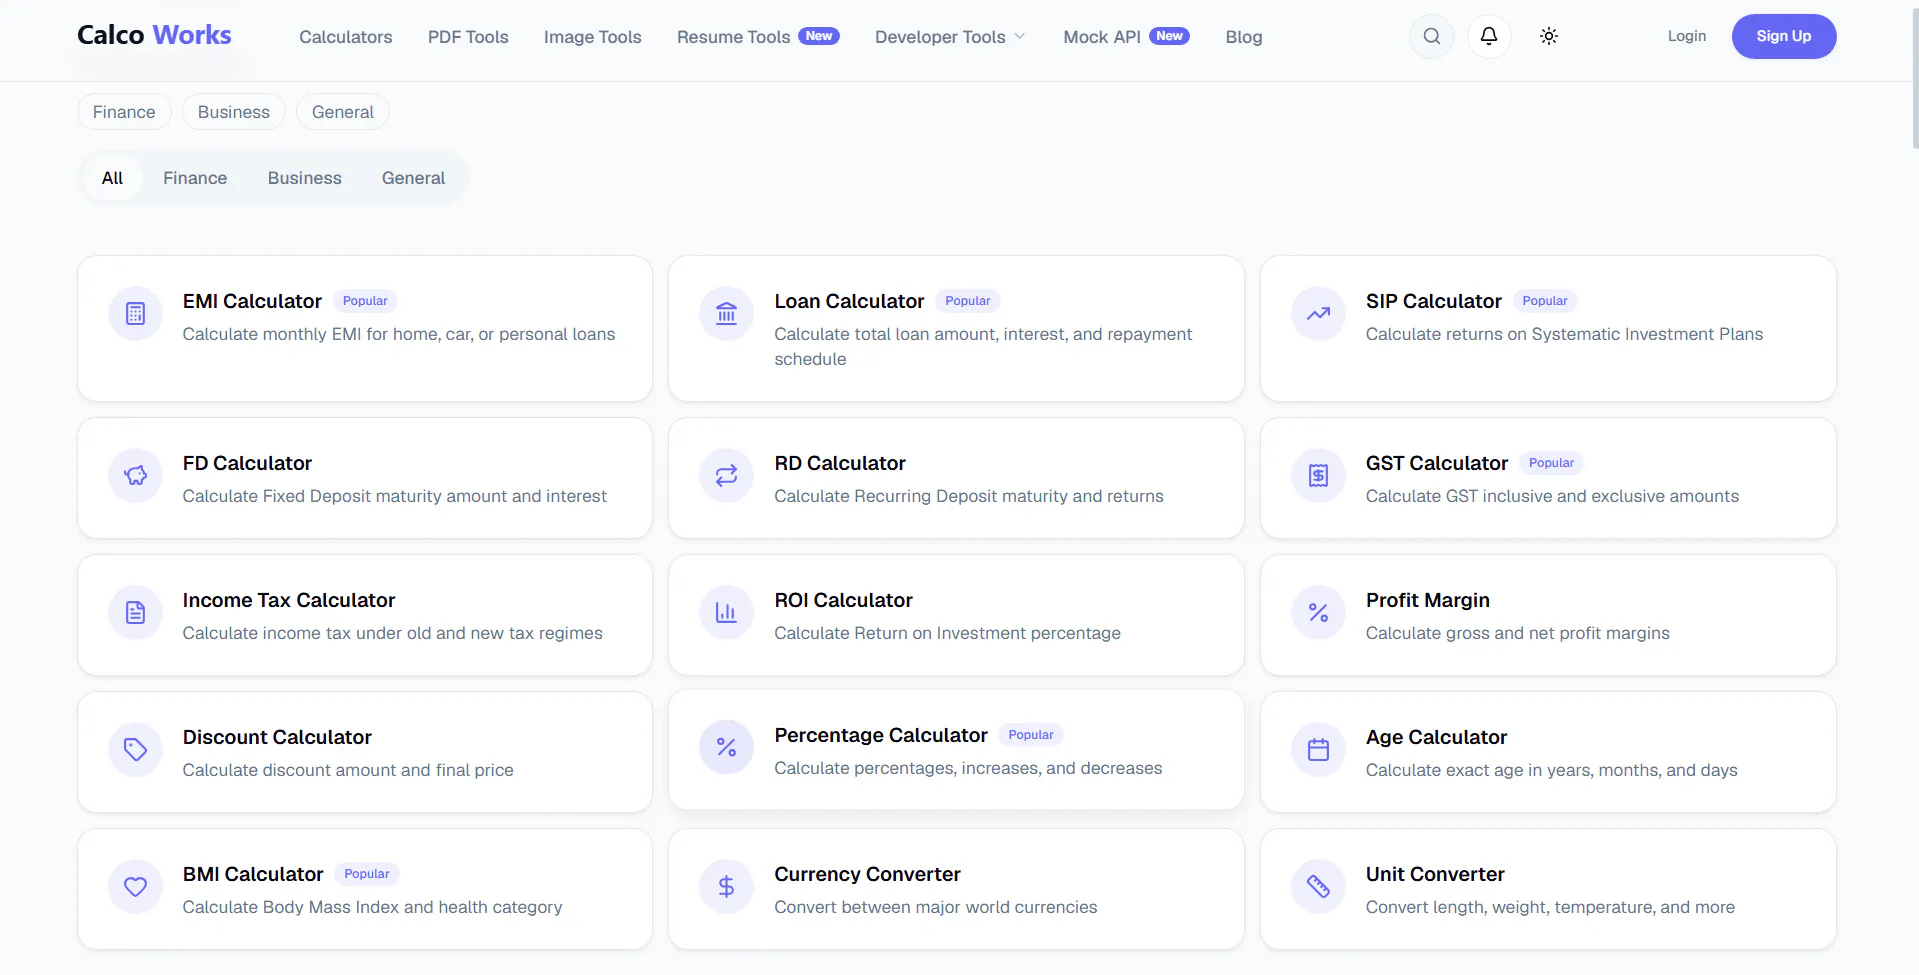Click the Discount Calculator tag icon
The width and height of the screenshot is (1919, 975).
click(x=136, y=750)
